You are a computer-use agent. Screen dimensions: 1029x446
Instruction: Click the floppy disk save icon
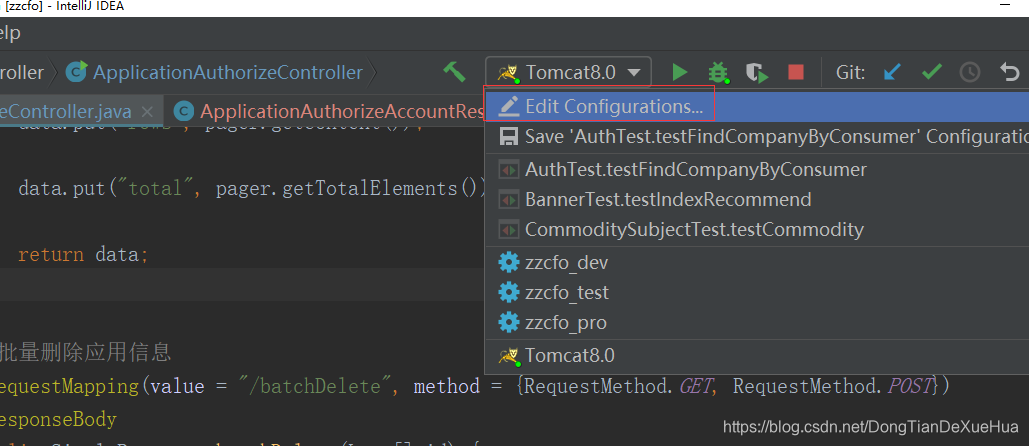pyautogui.click(x=509, y=136)
